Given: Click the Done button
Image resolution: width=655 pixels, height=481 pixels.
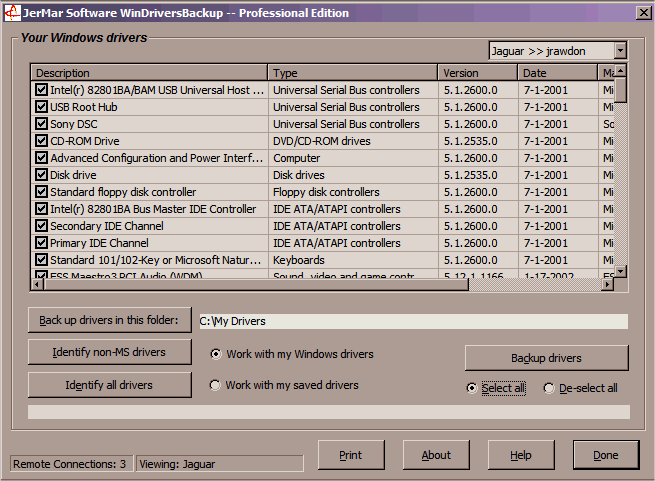Looking at the screenshot, I should click(x=606, y=455).
